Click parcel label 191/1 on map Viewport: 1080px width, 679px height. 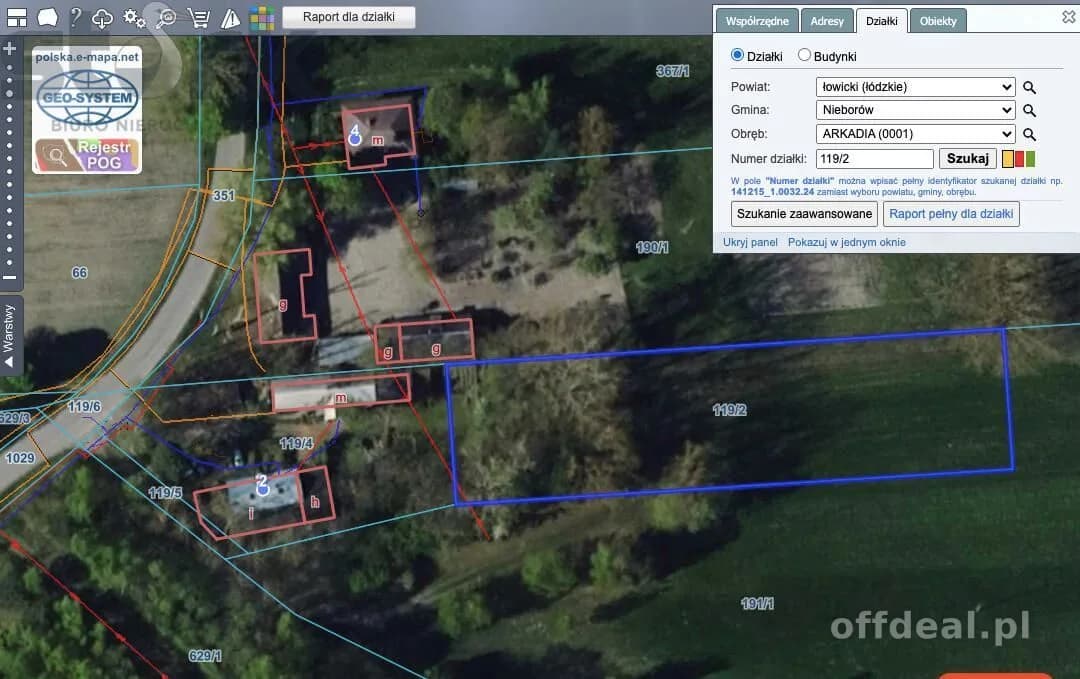(757, 604)
